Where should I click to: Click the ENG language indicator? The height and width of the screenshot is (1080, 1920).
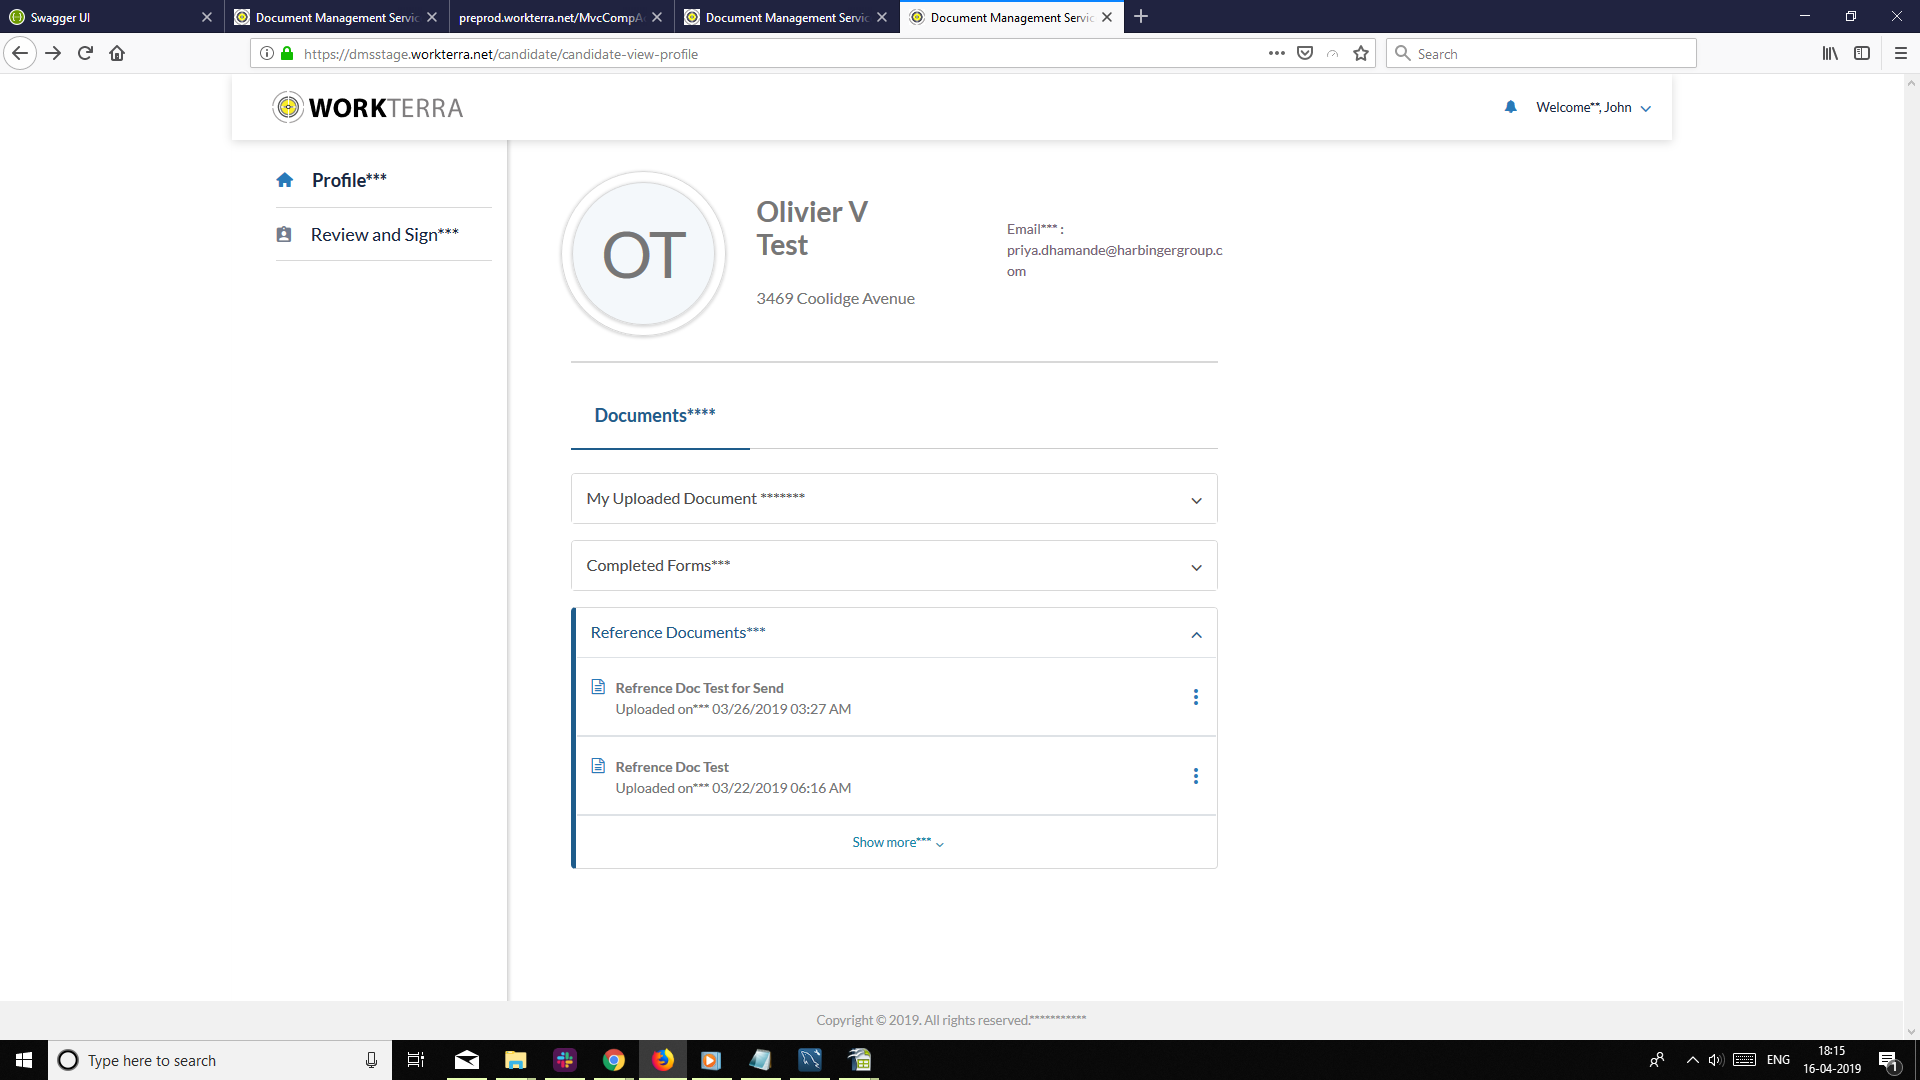click(x=1778, y=1060)
